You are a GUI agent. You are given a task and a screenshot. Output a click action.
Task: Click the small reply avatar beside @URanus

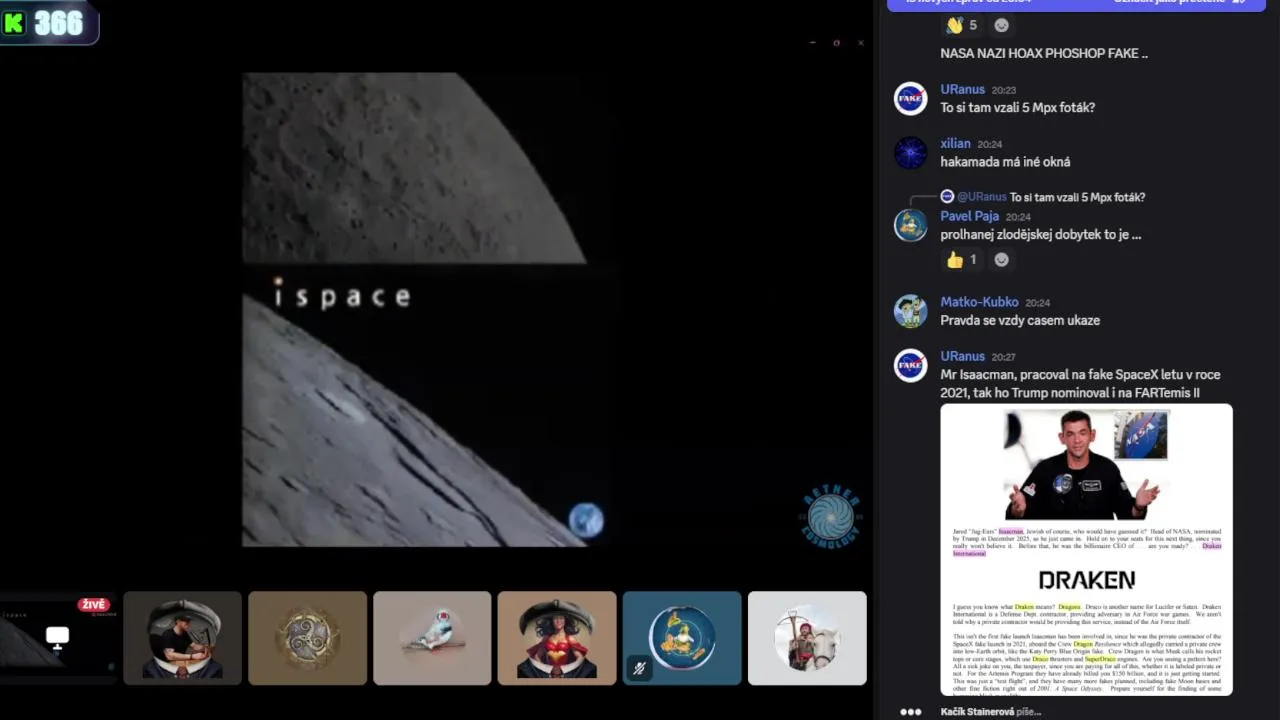pos(947,197)
